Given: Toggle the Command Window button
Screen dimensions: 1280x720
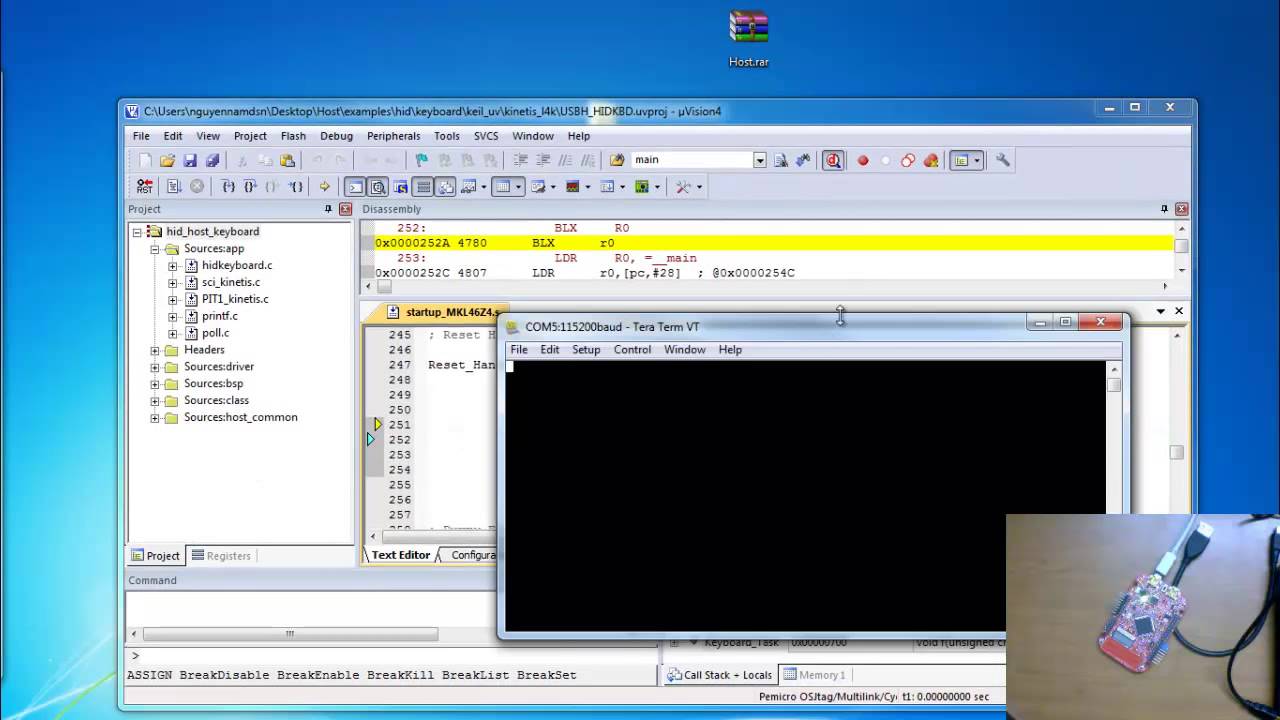Looking at the screenshot, I should (x=355, y=186).
